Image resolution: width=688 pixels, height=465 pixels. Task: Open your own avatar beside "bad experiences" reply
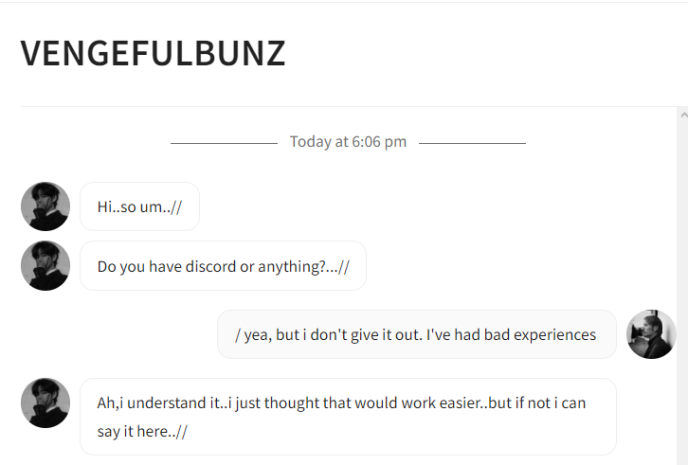[x=651, y=334]
